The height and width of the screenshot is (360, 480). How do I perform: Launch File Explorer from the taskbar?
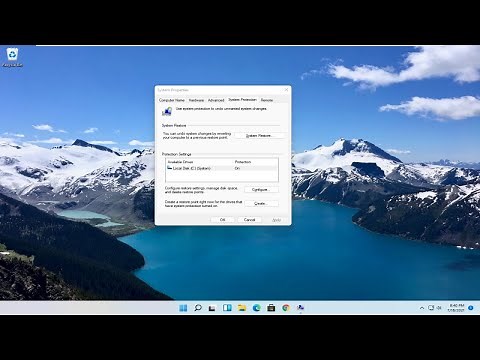242,308
